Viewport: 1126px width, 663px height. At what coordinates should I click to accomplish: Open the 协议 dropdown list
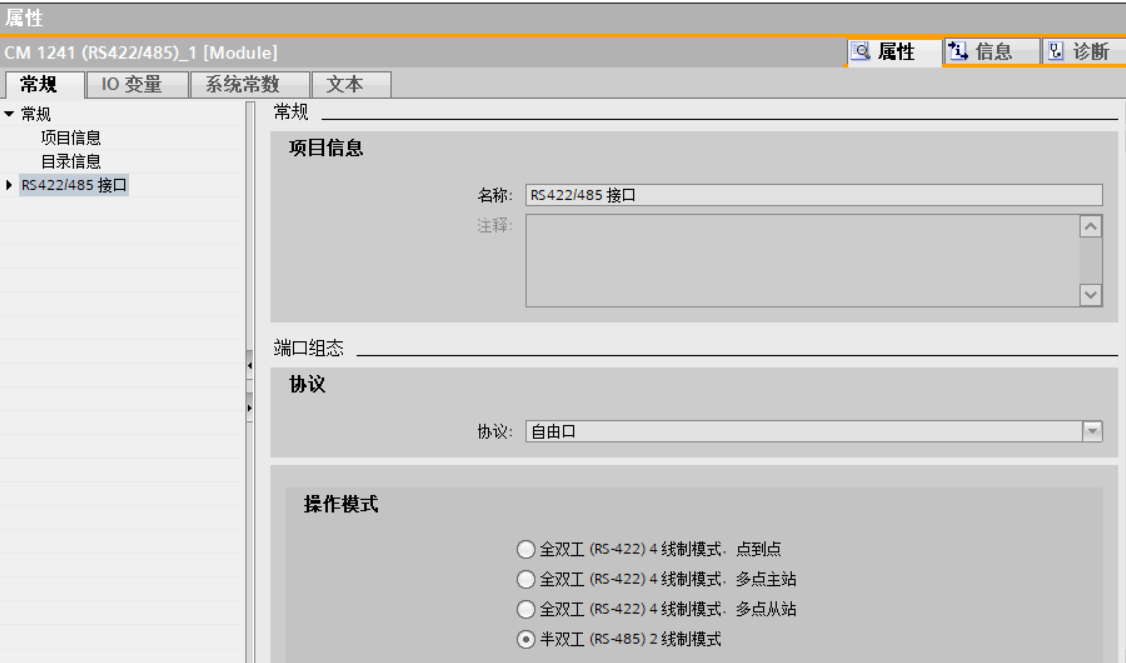[x=1092, y=431]
